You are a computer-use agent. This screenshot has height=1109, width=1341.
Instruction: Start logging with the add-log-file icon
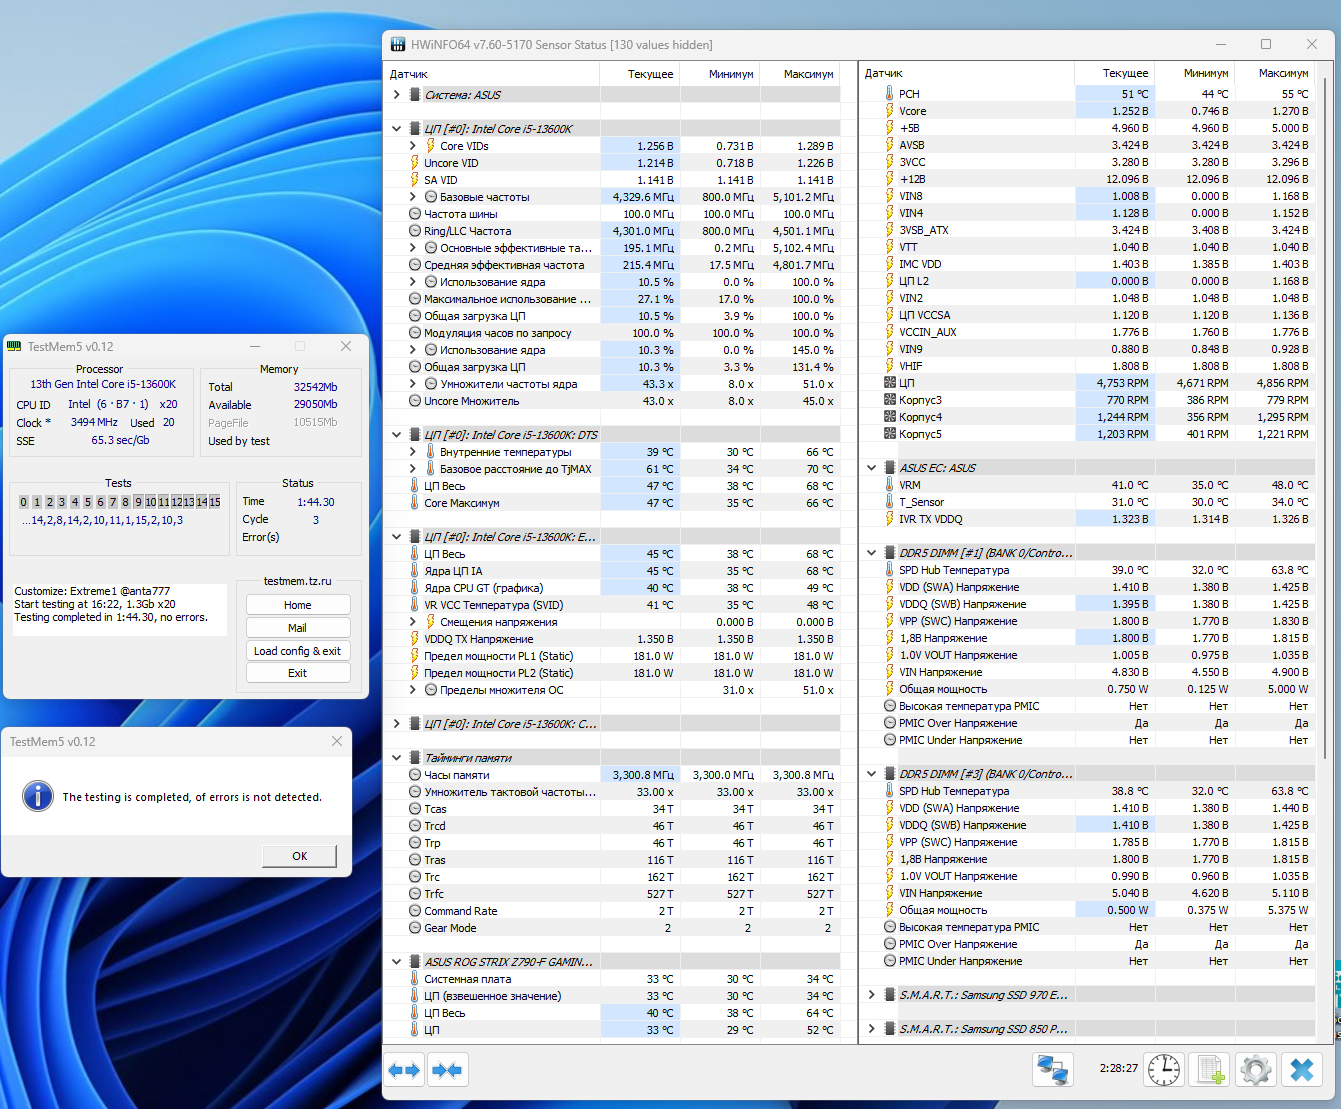coord(1211,1069)
